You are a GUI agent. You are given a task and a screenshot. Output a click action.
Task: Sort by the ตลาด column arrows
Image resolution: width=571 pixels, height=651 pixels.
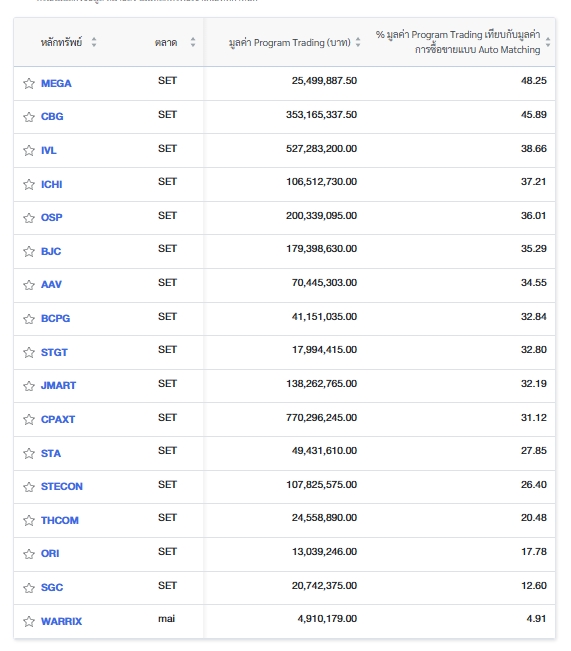193,42
